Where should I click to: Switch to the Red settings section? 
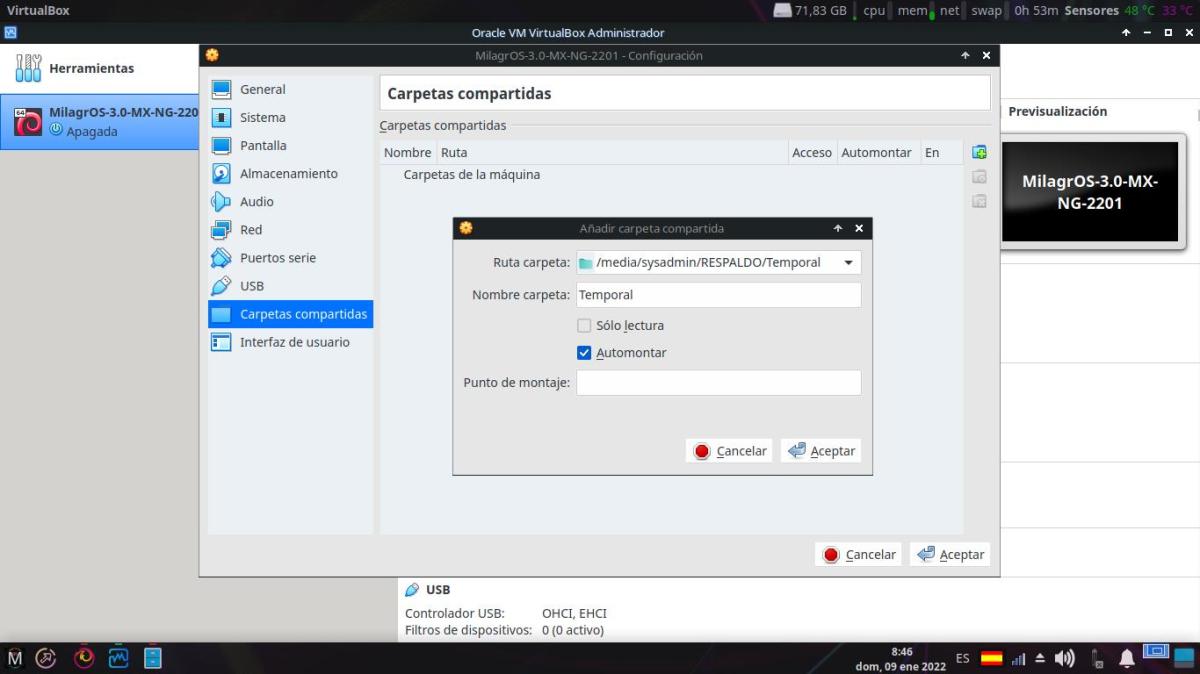pyautogui.click(x=250, y=230)
